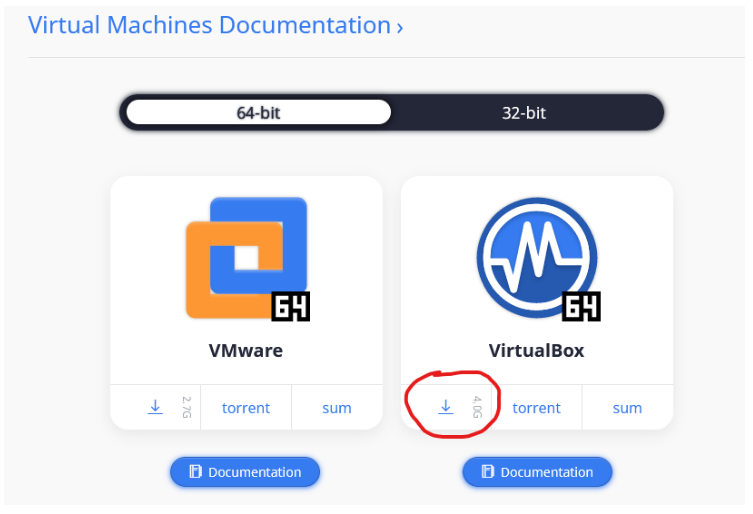This screenshot has height=514, width=753.
Task: Select the 64-bit toggle option
Action: 258,112
